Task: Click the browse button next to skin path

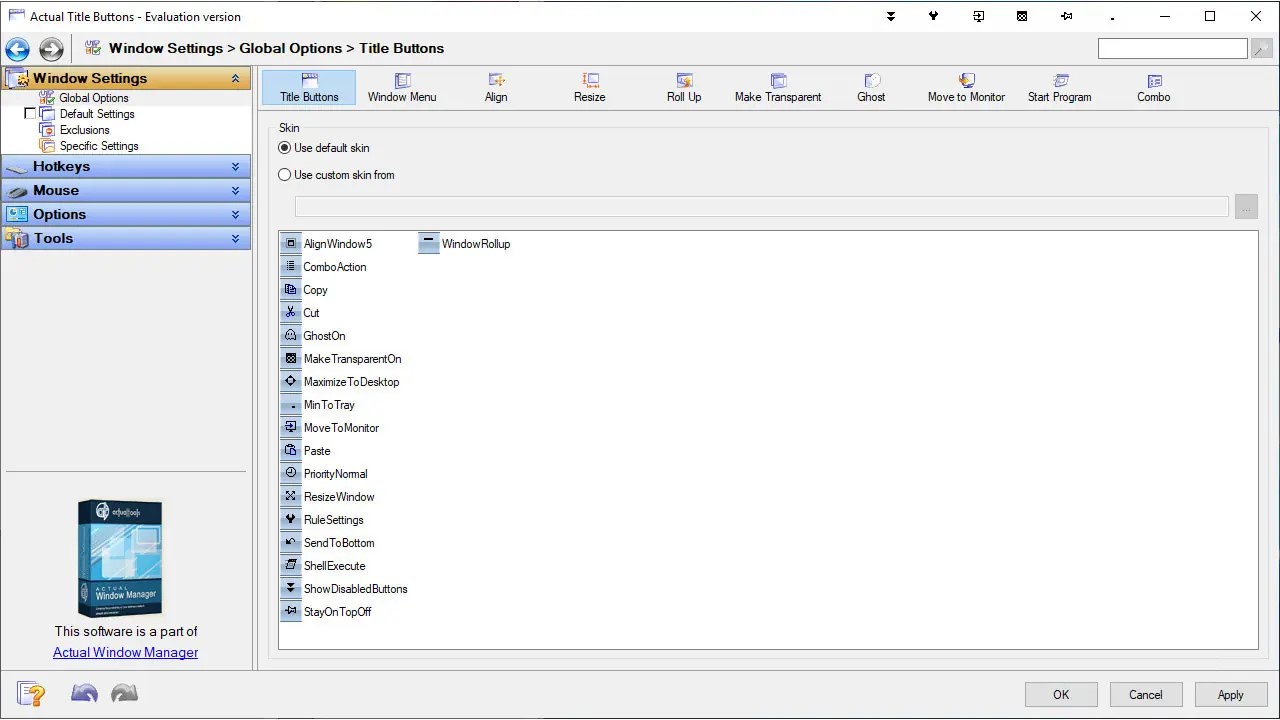Action: (1246, 206)
